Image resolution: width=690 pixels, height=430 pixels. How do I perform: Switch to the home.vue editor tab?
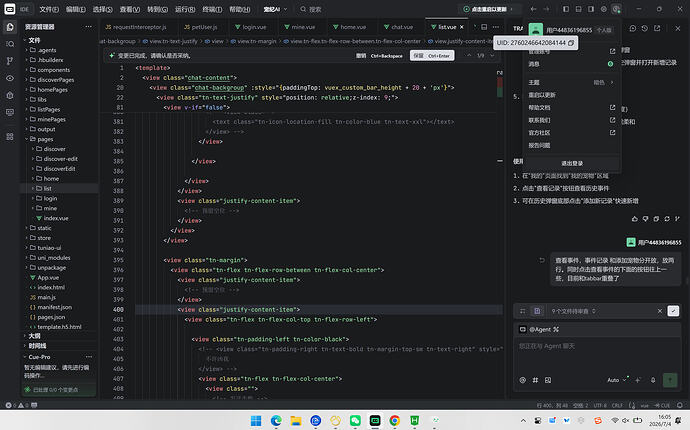350,27
